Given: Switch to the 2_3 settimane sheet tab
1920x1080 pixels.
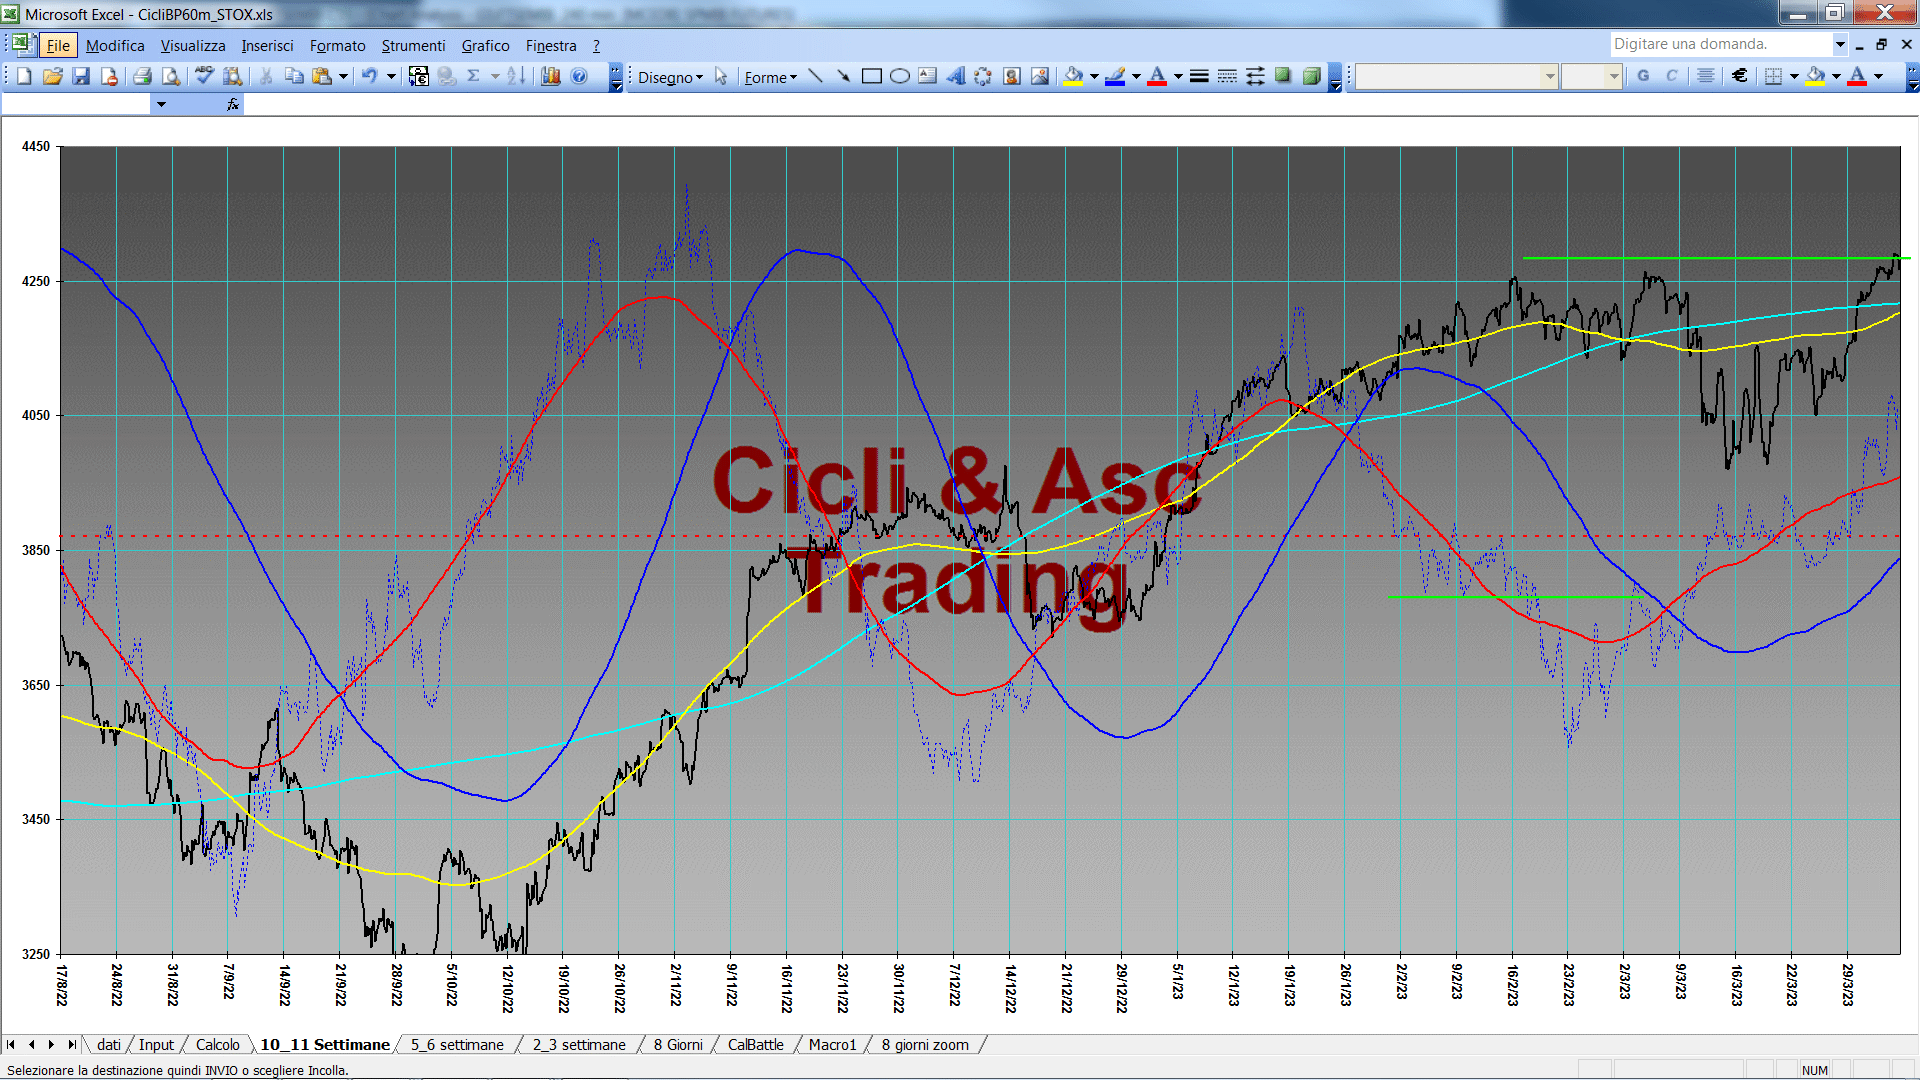Looking at the screenshot, I should click(579, 1045).
